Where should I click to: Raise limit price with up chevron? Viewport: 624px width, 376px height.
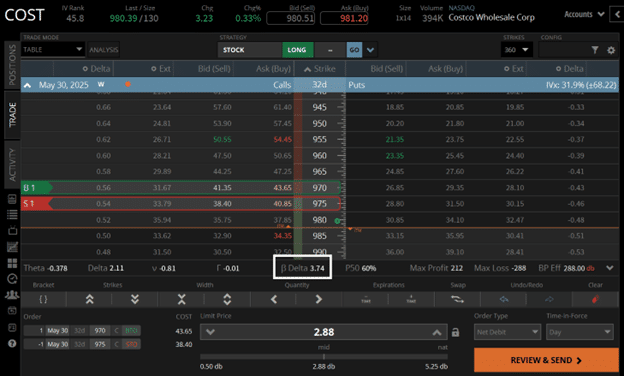(x=437, y=332)
